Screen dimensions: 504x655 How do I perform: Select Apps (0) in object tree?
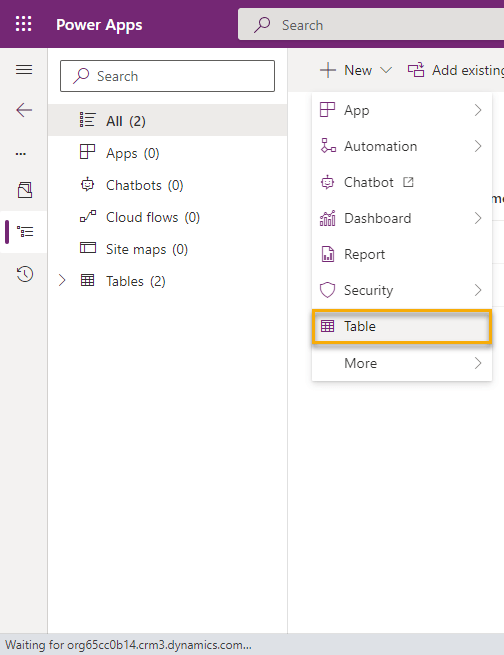point(168,152)
